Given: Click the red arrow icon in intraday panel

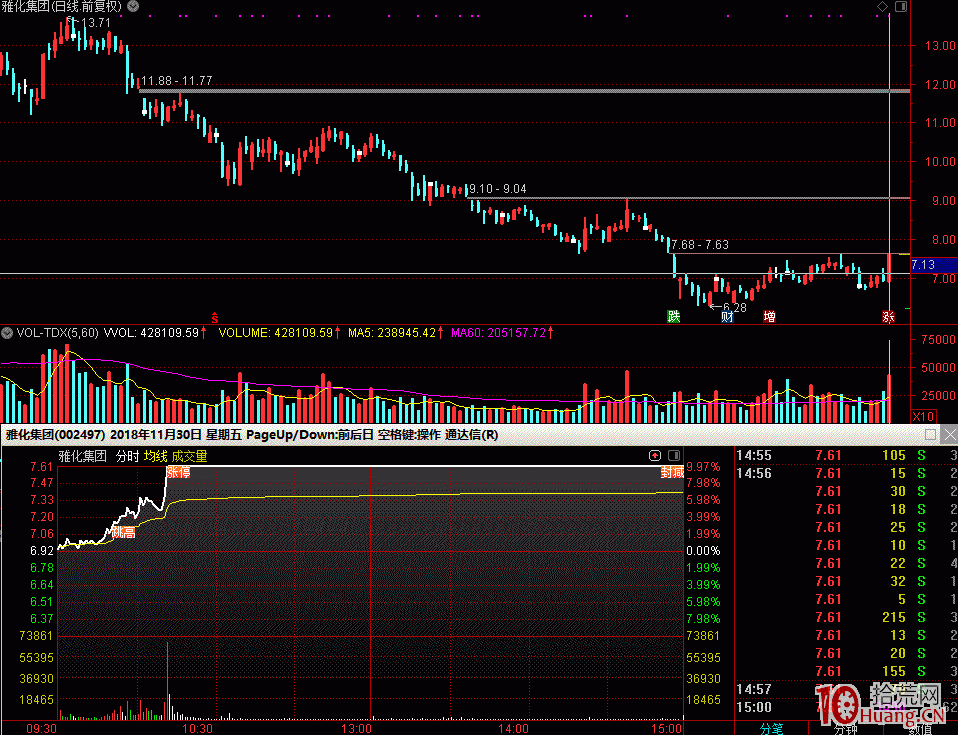Looking at the screenshot, I should coord(655,455).
